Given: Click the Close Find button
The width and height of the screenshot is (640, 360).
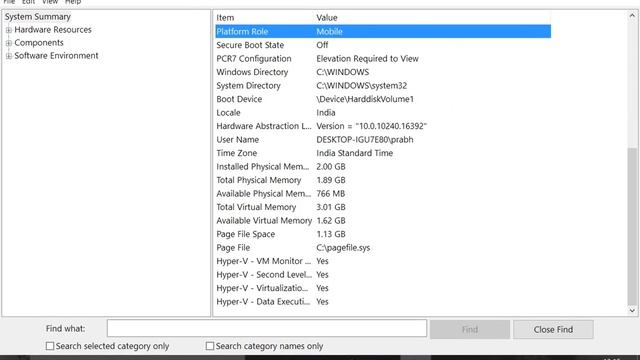Looking at the screenshot, I should 553,329.
